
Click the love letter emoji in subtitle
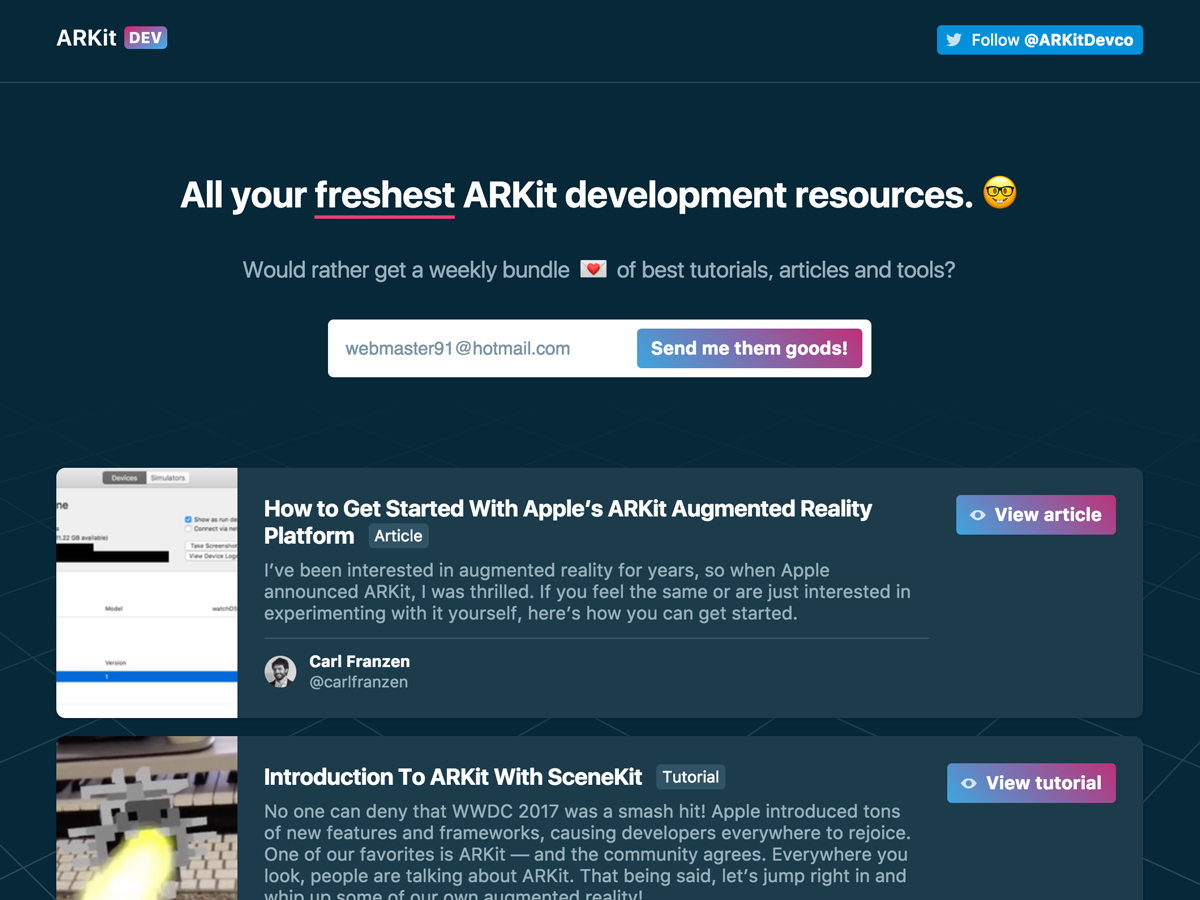click(x=592, y=268)
